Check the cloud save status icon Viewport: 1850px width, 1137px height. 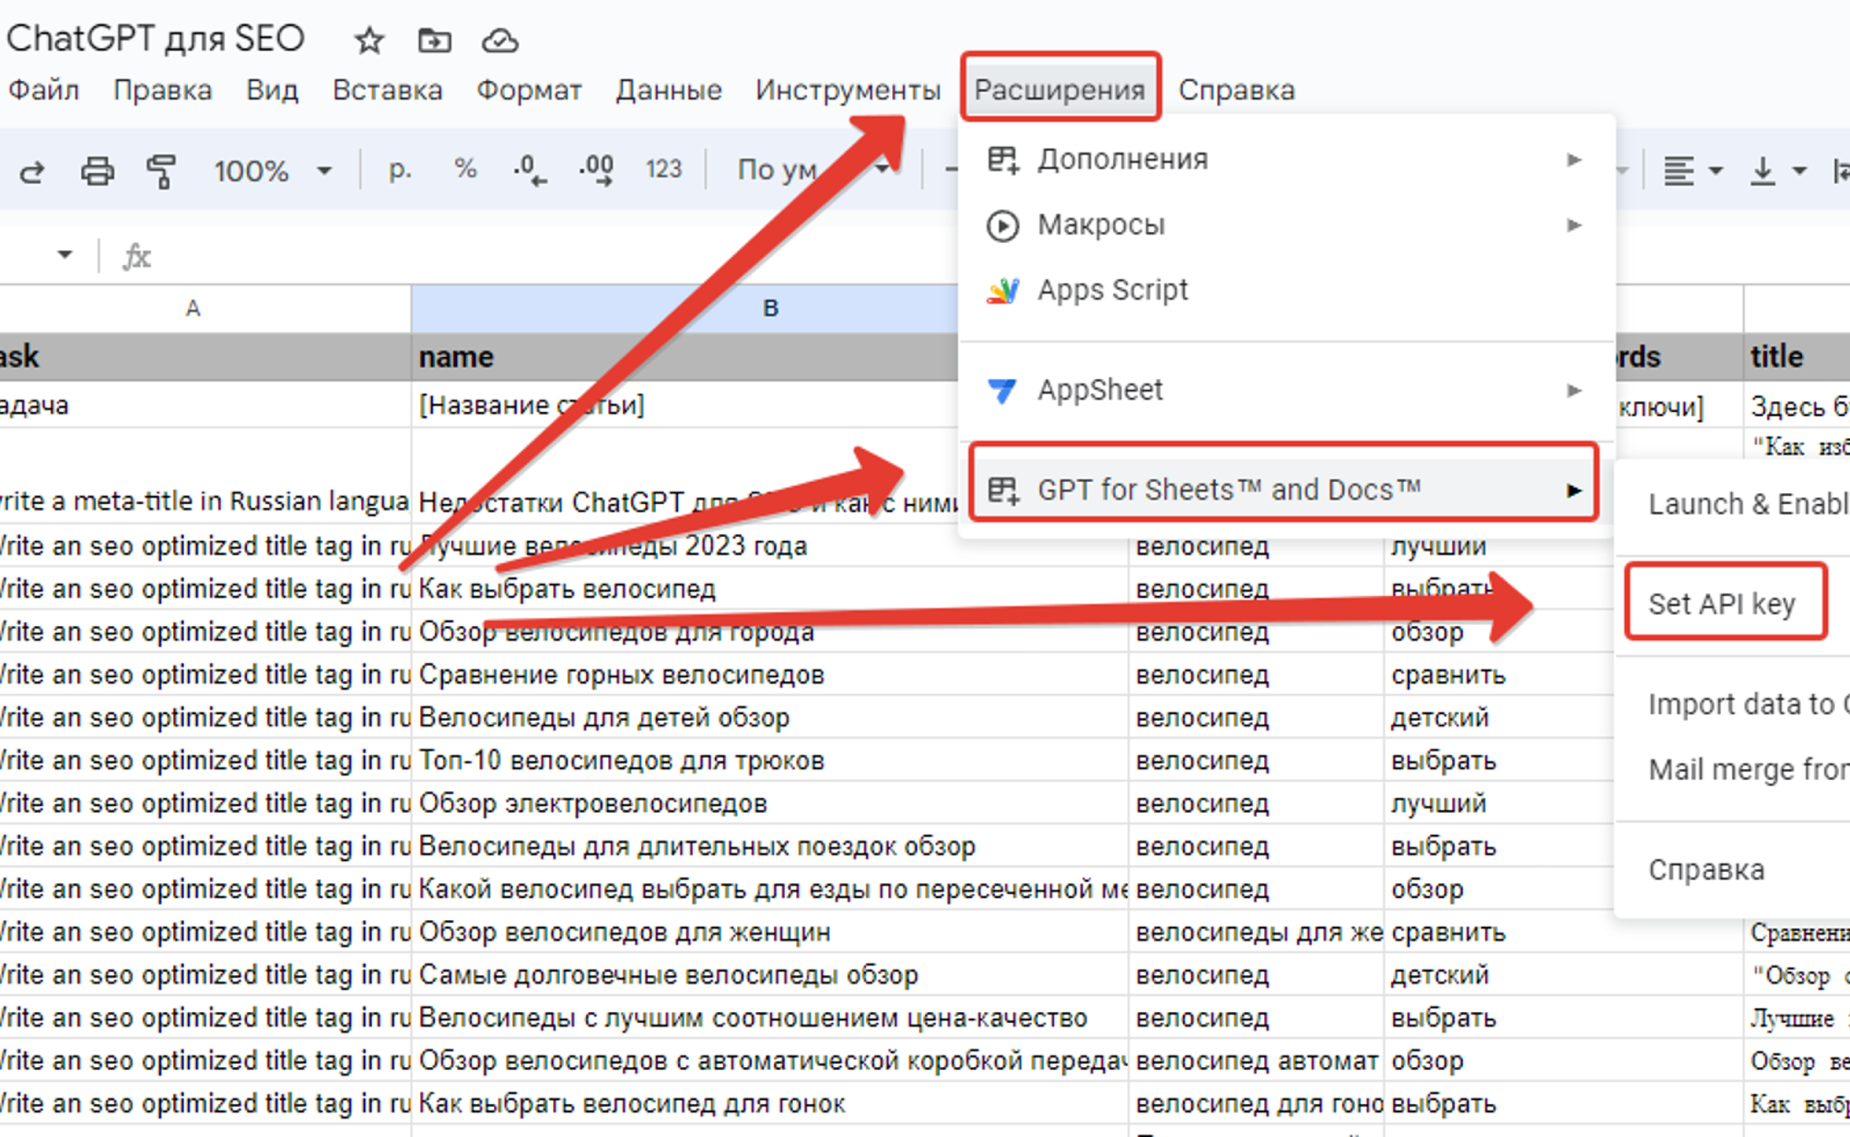(x=500, y=41)
